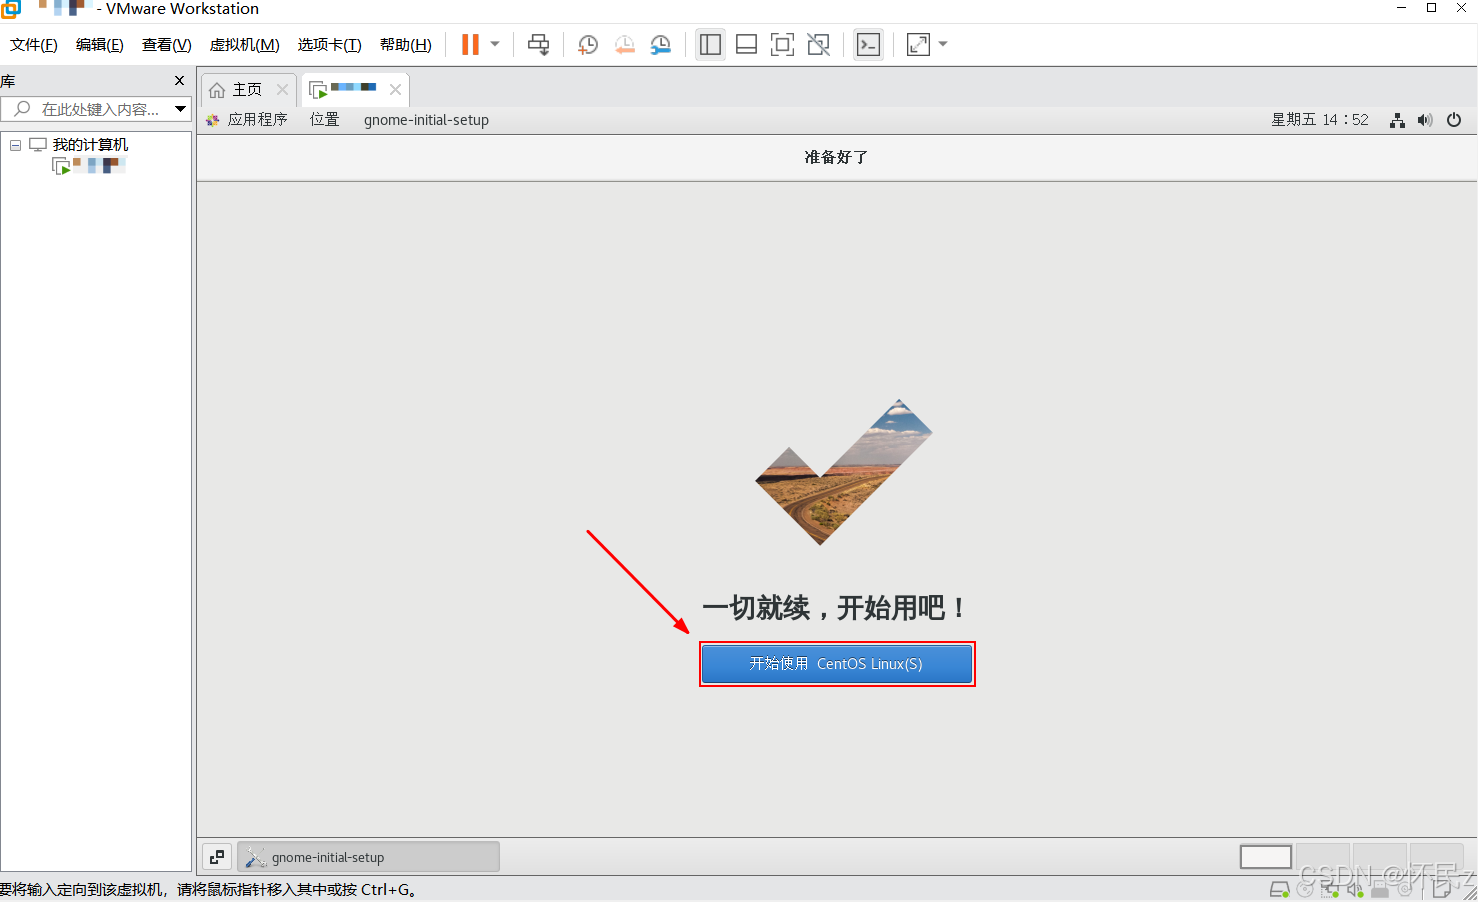Select the virtual machine under 我的计算机
This screenshot has width=1478, height=902.
coord(89,166)
